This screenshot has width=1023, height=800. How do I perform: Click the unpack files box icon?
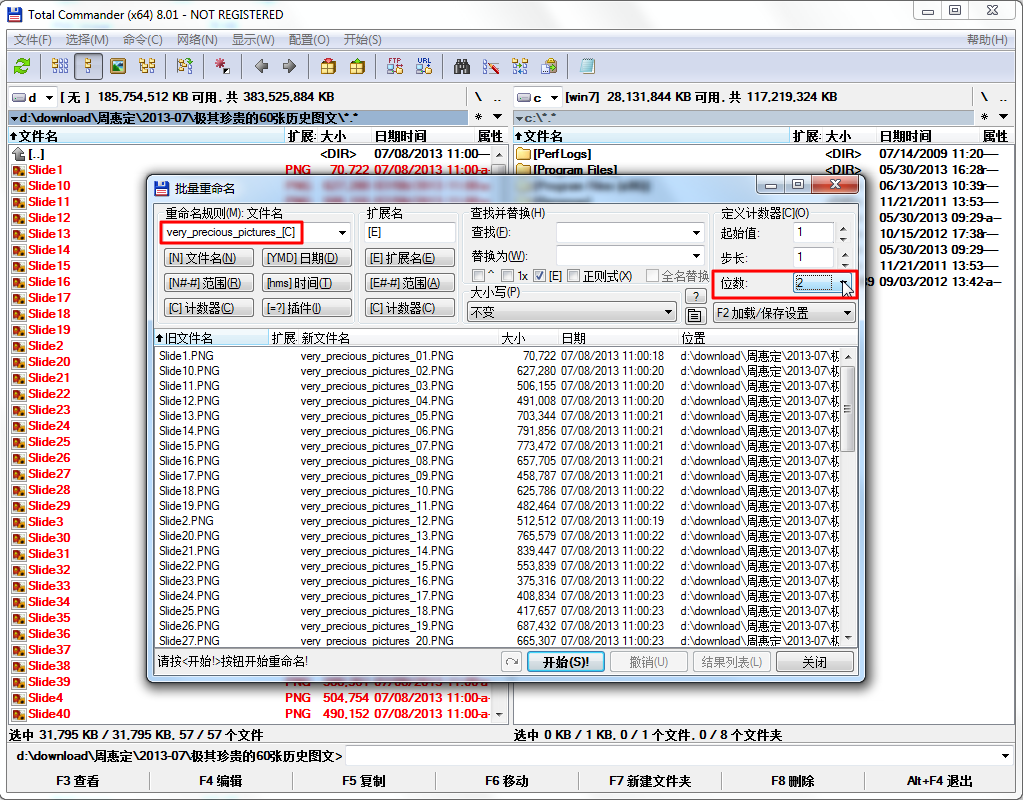point(357,66)
